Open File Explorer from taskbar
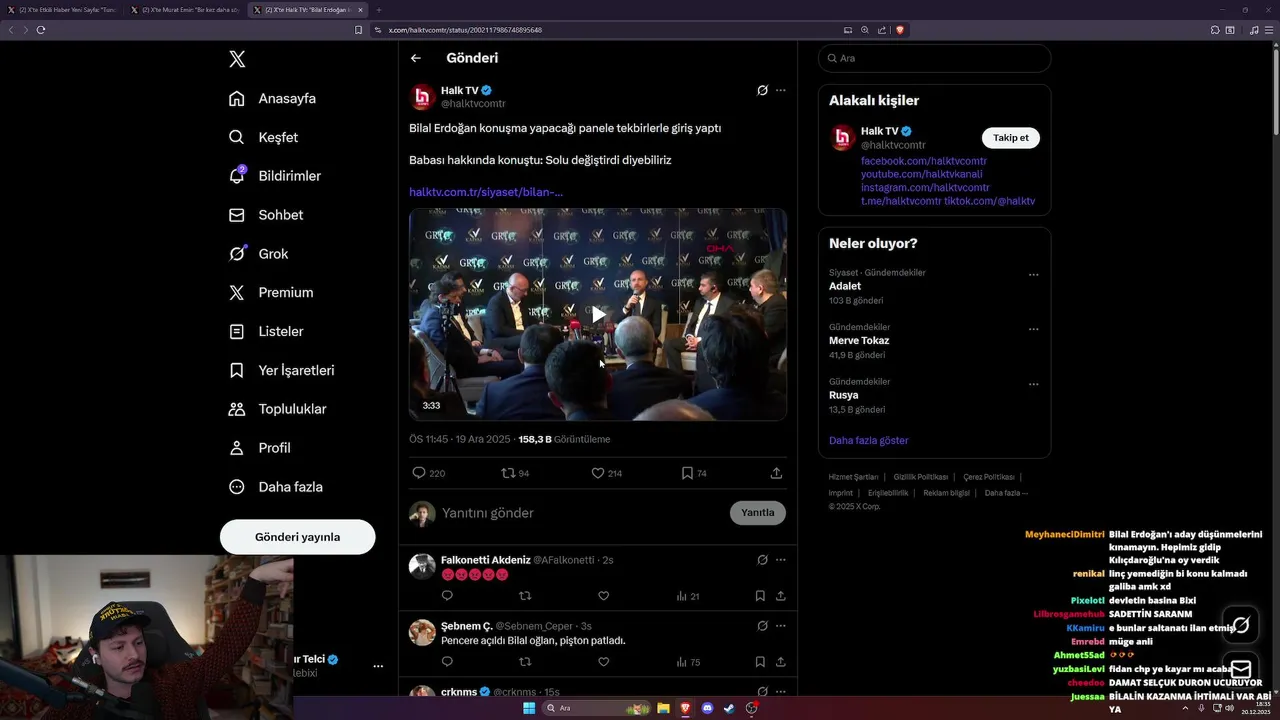 tap(663, 708)
